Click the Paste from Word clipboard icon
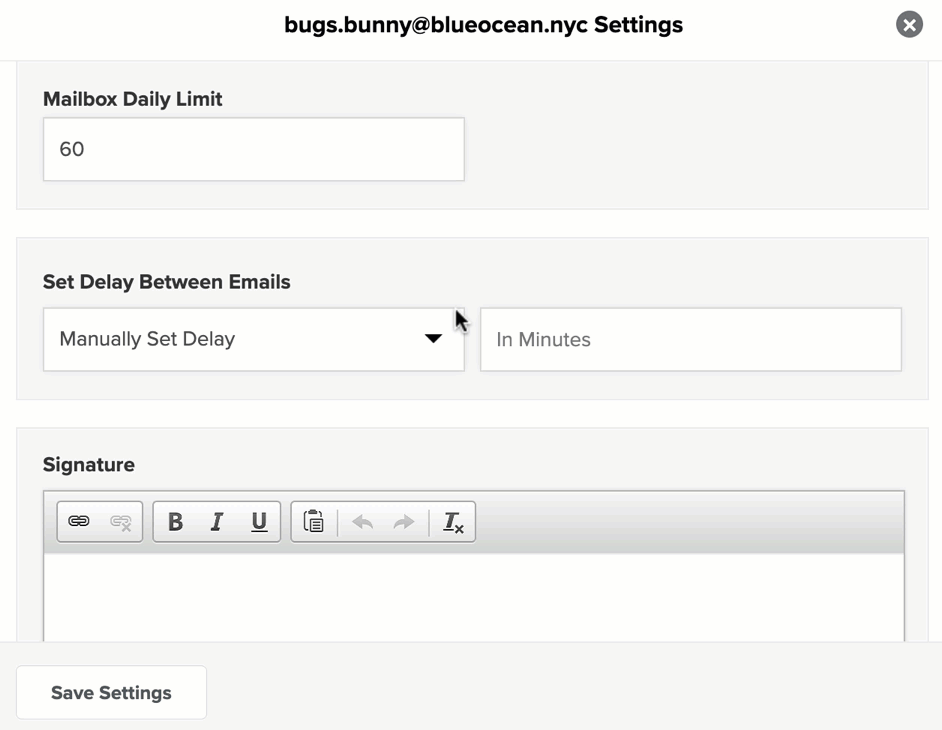 click(314, 522)
